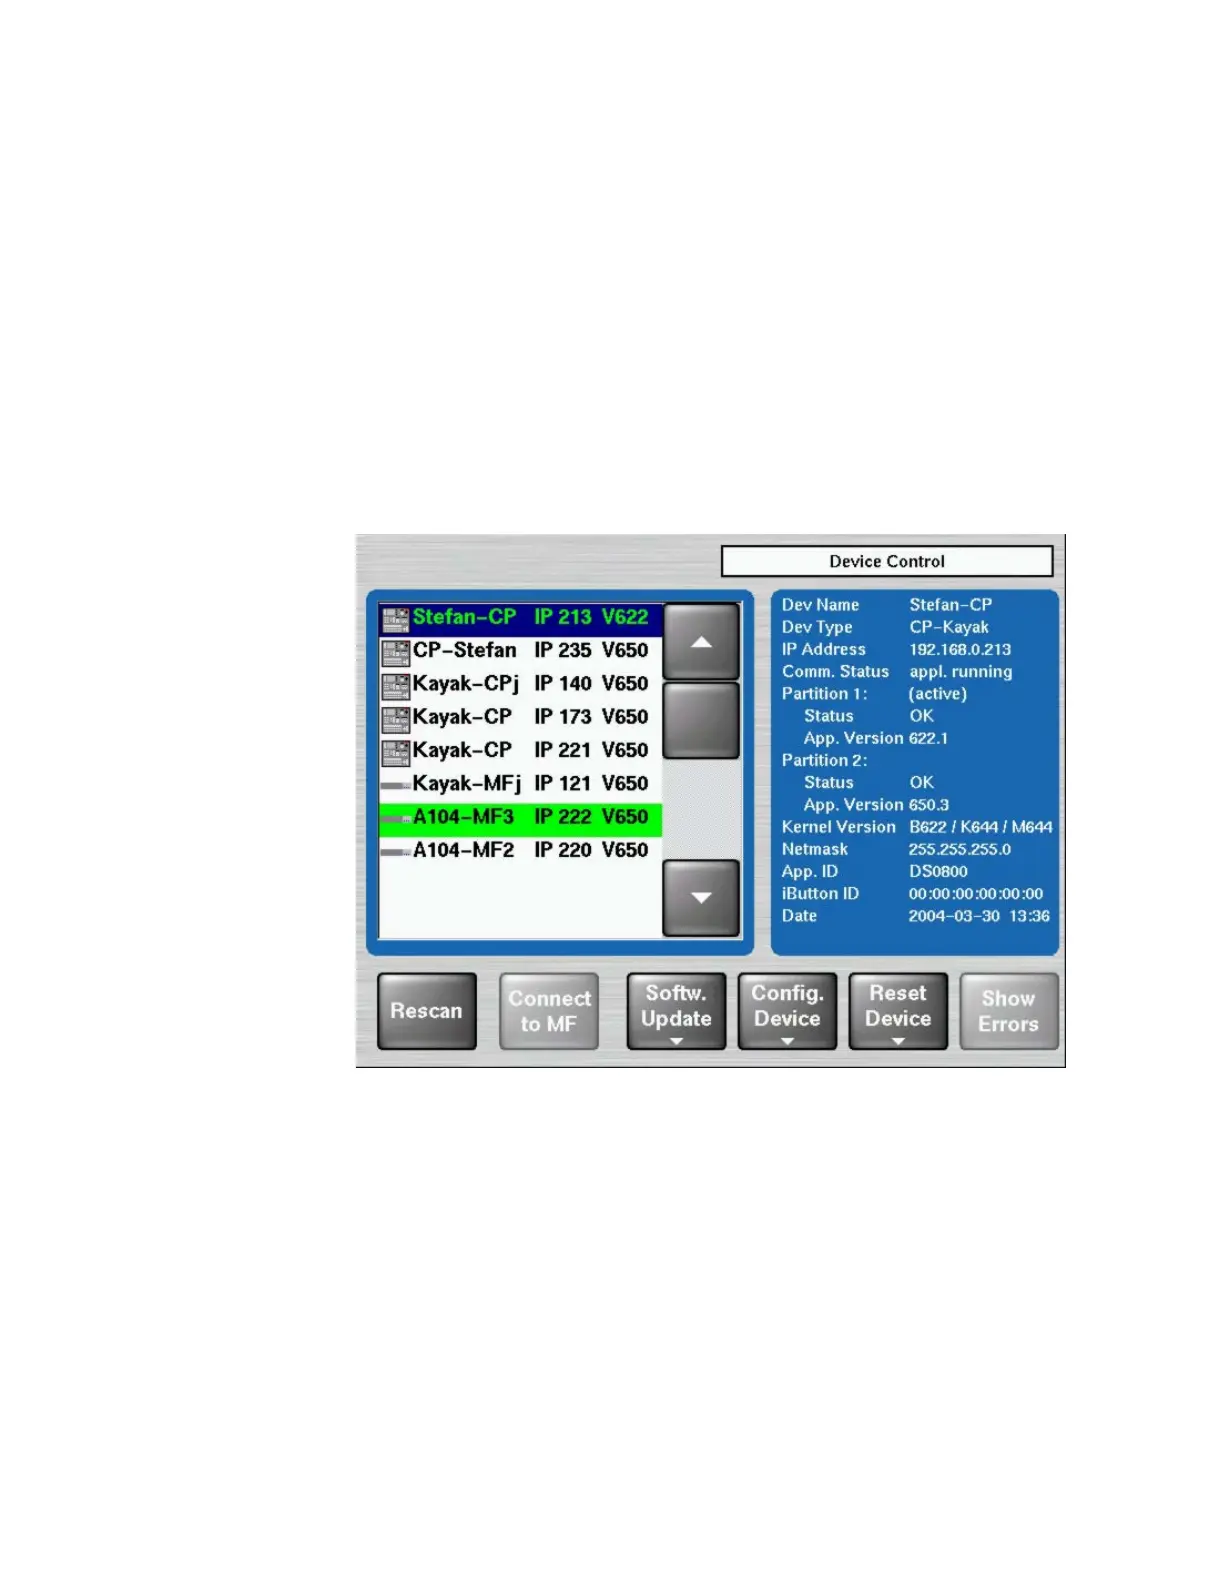Screen dimensions: 1224x1584
Task: Open the Reset Device menu
Action: [x=898, y=1011]
